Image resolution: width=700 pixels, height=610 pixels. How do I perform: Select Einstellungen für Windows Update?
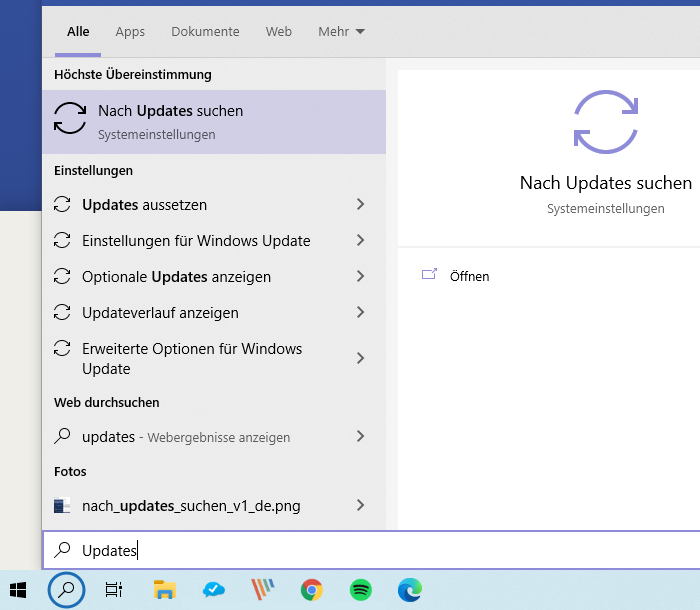pyautogui.click(x=196, y=240)
